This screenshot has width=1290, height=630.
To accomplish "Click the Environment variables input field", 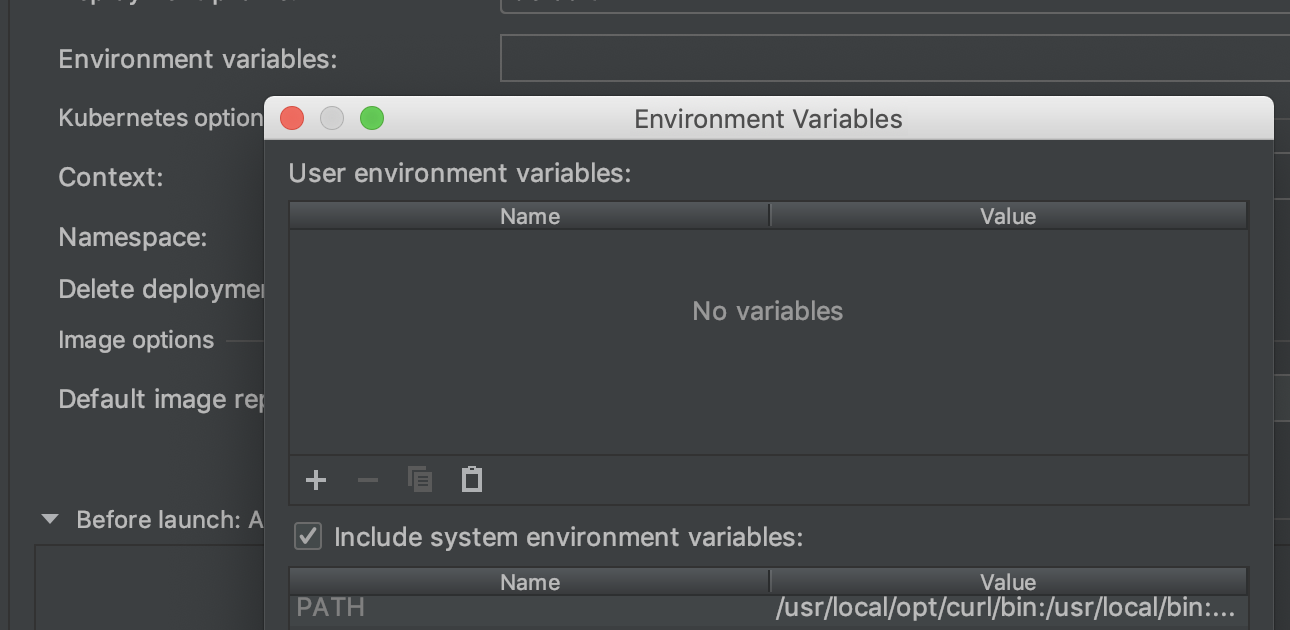I will click(x=890, y=58).
